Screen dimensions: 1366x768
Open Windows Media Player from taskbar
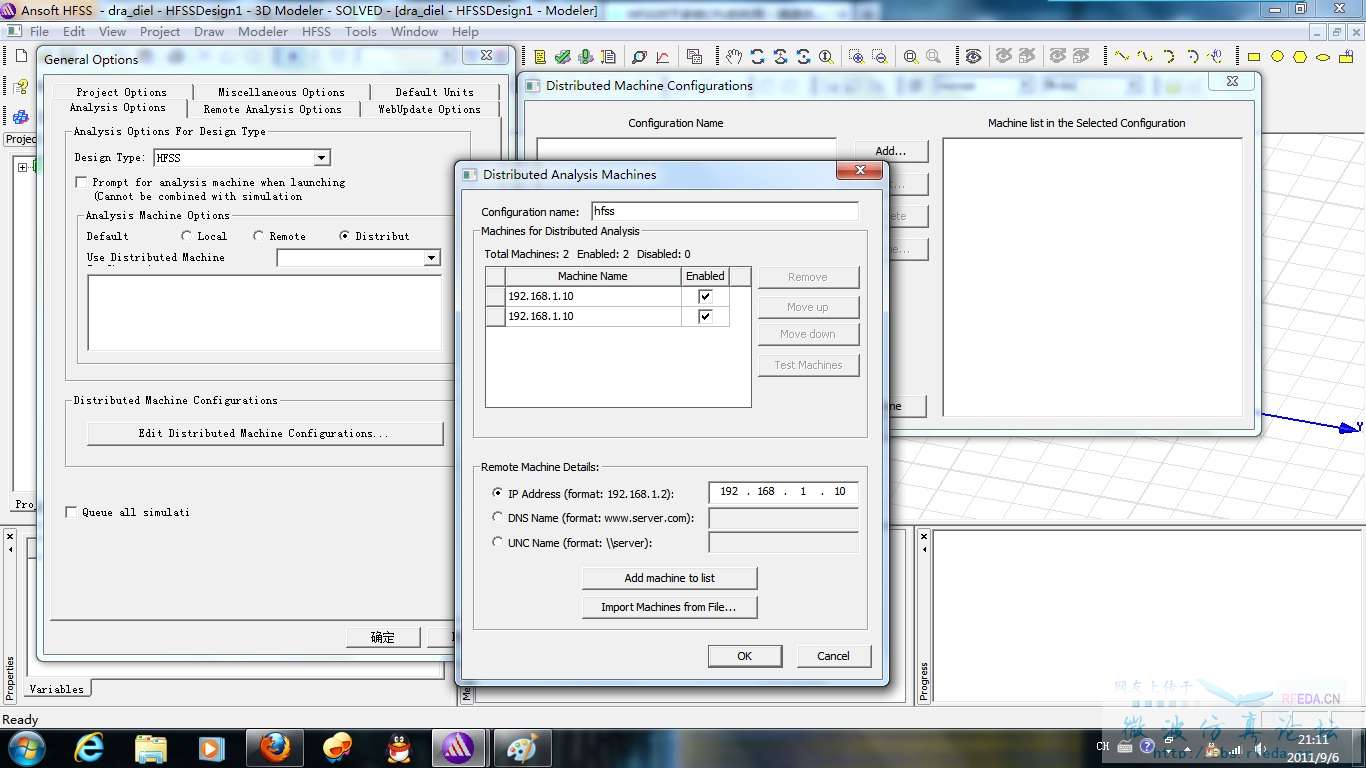pyautogui.click(x=211, y=747)
